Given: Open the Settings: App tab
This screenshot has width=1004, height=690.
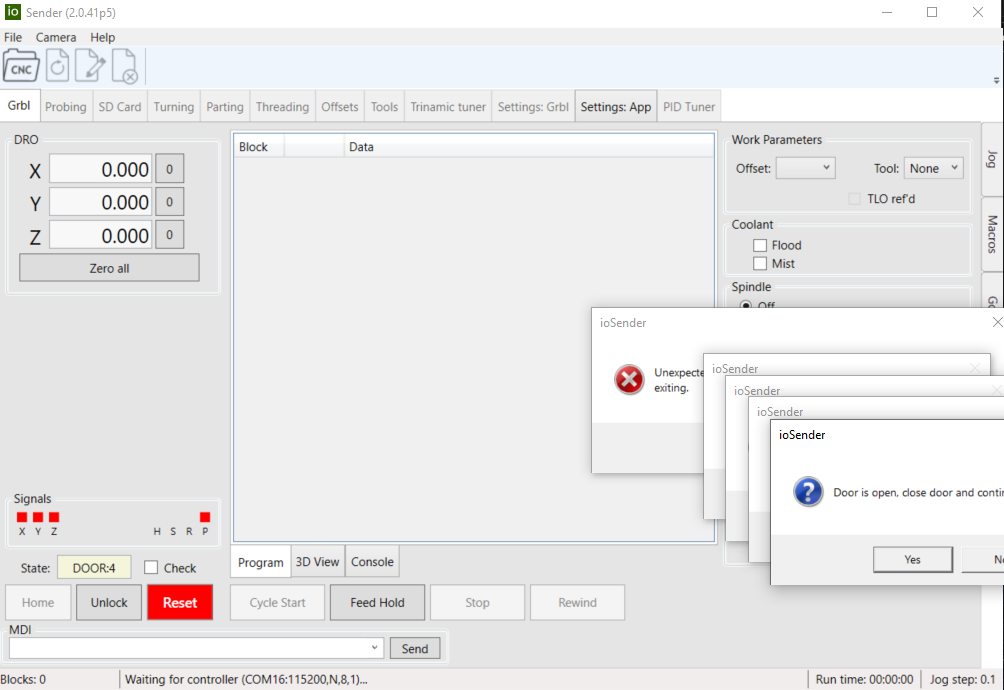Looking at the screenshot, I should click(x=616, y=106).
